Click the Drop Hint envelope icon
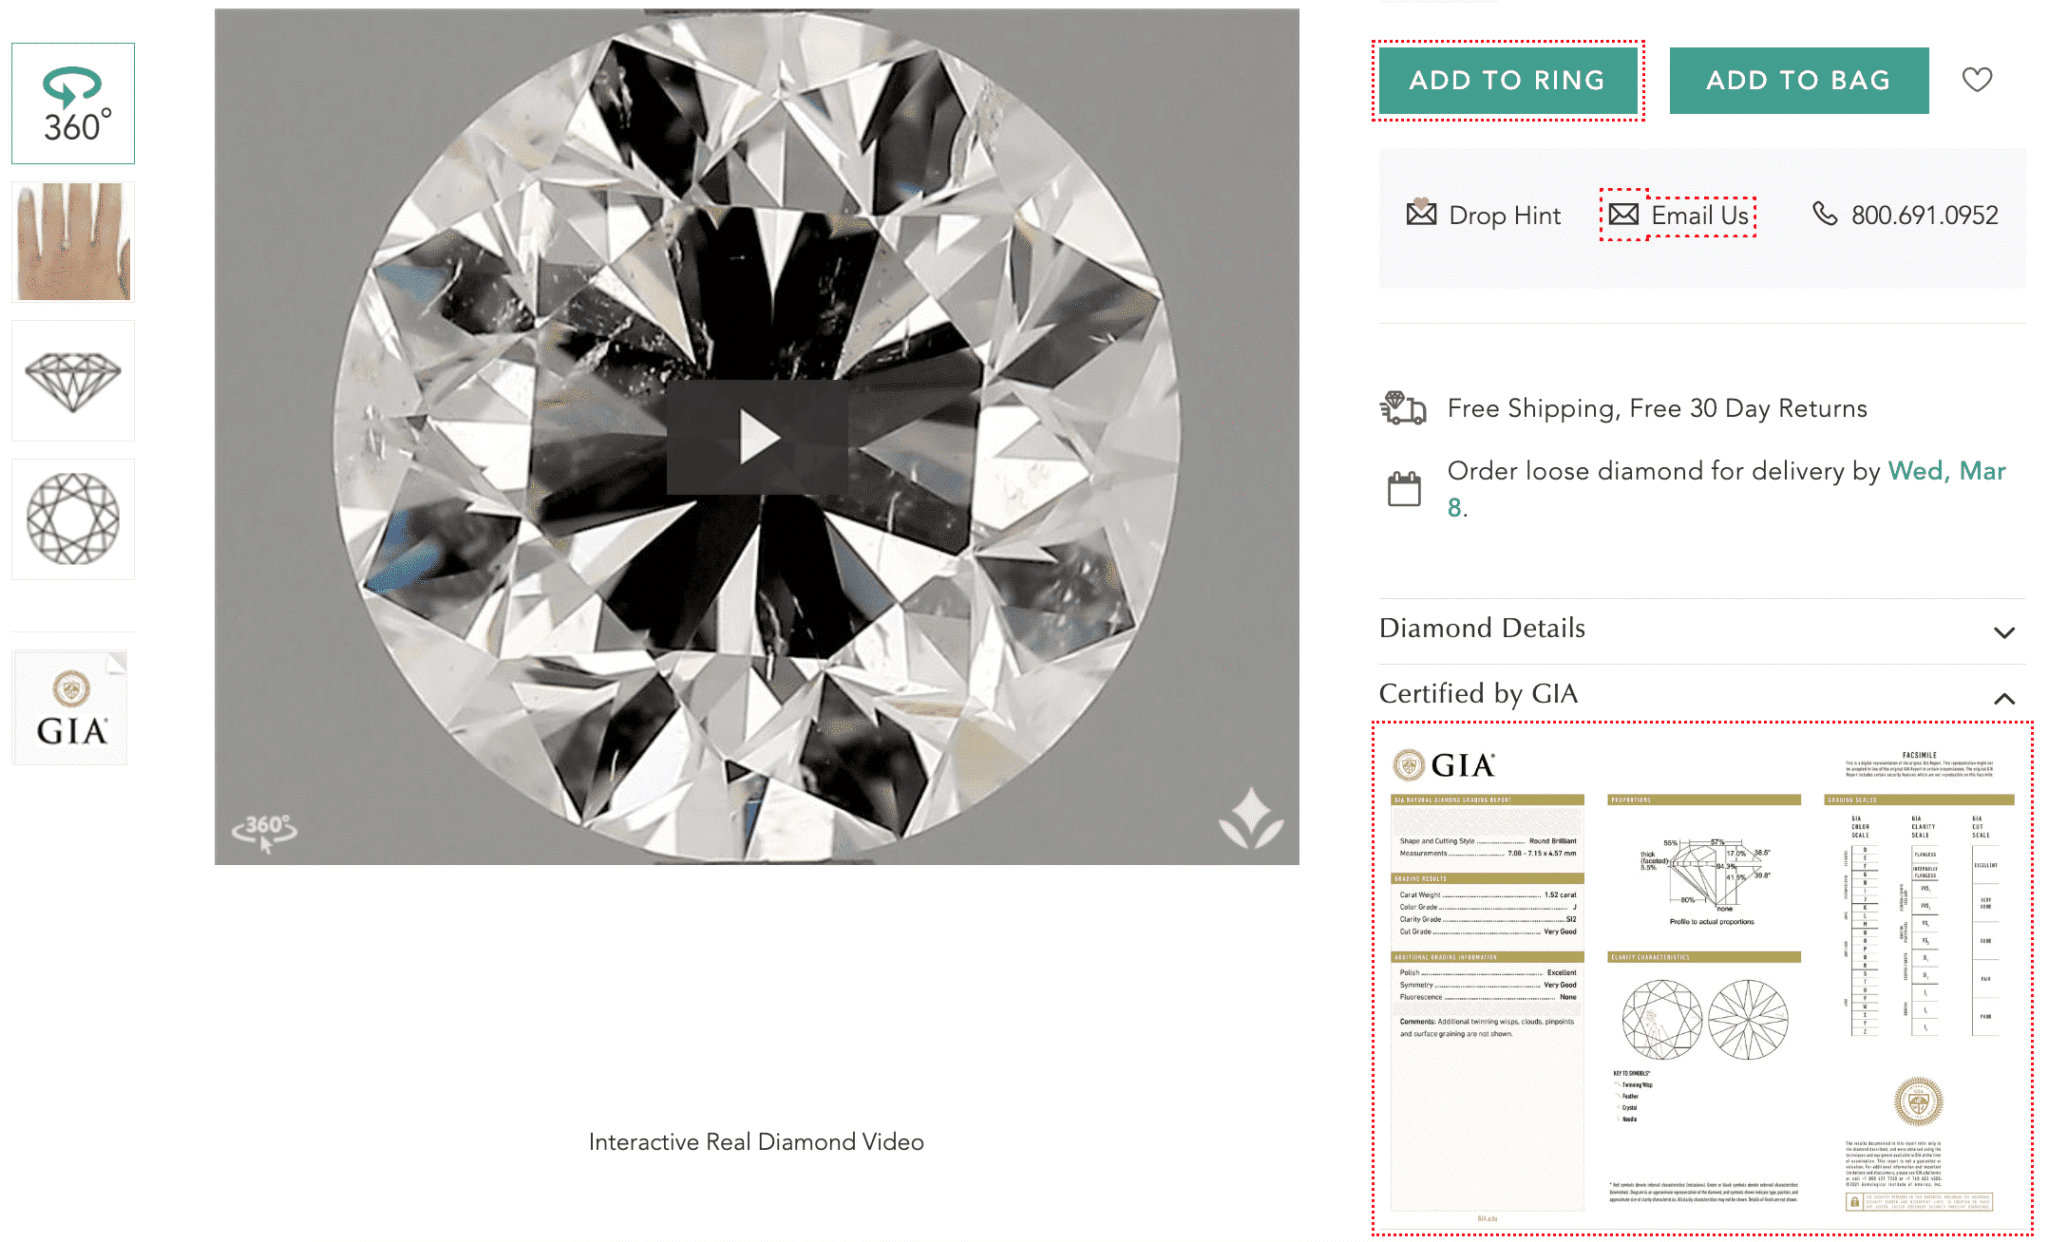Screen dimensions: 2048x1242 click(1421, 214)
